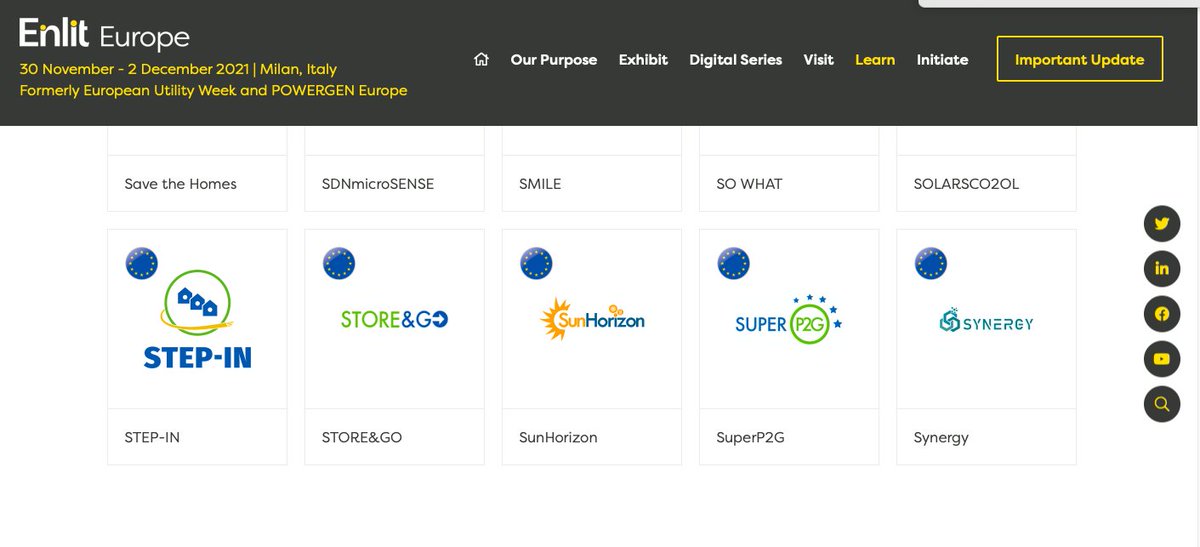Click the STORE&GO card title

(x=362, y=438)
